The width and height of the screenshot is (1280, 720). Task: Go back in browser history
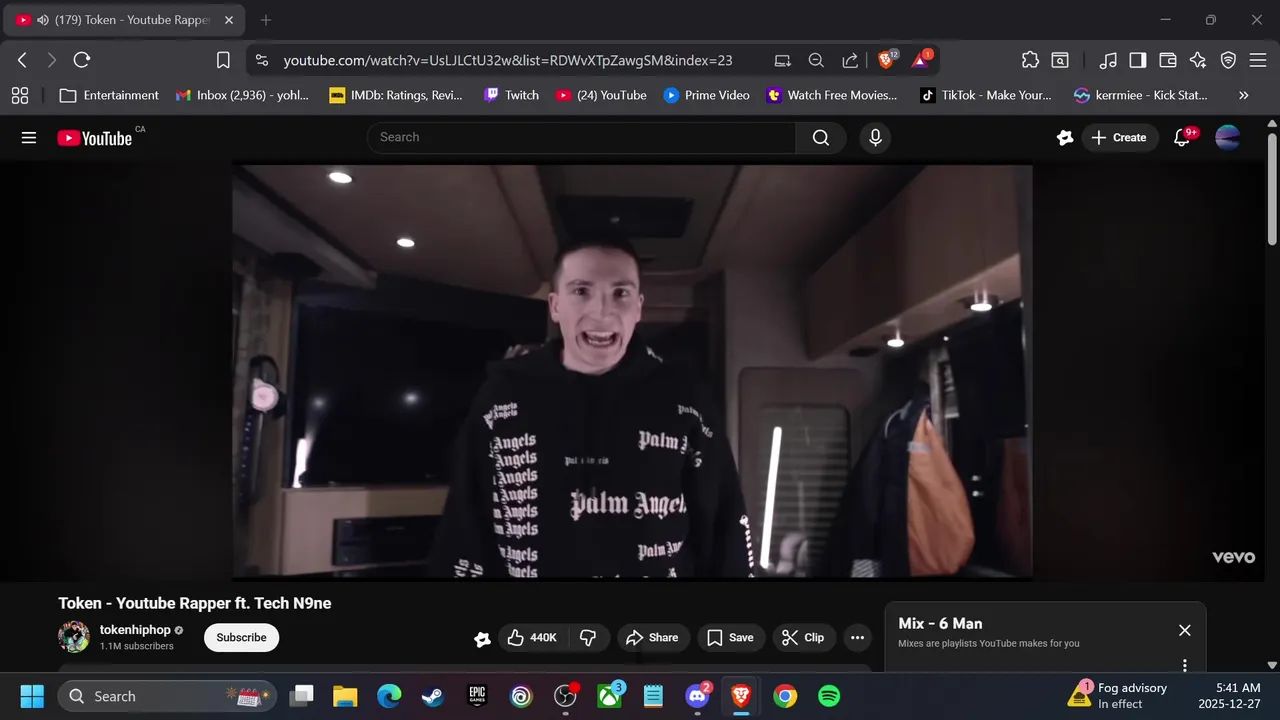(22, 60)
